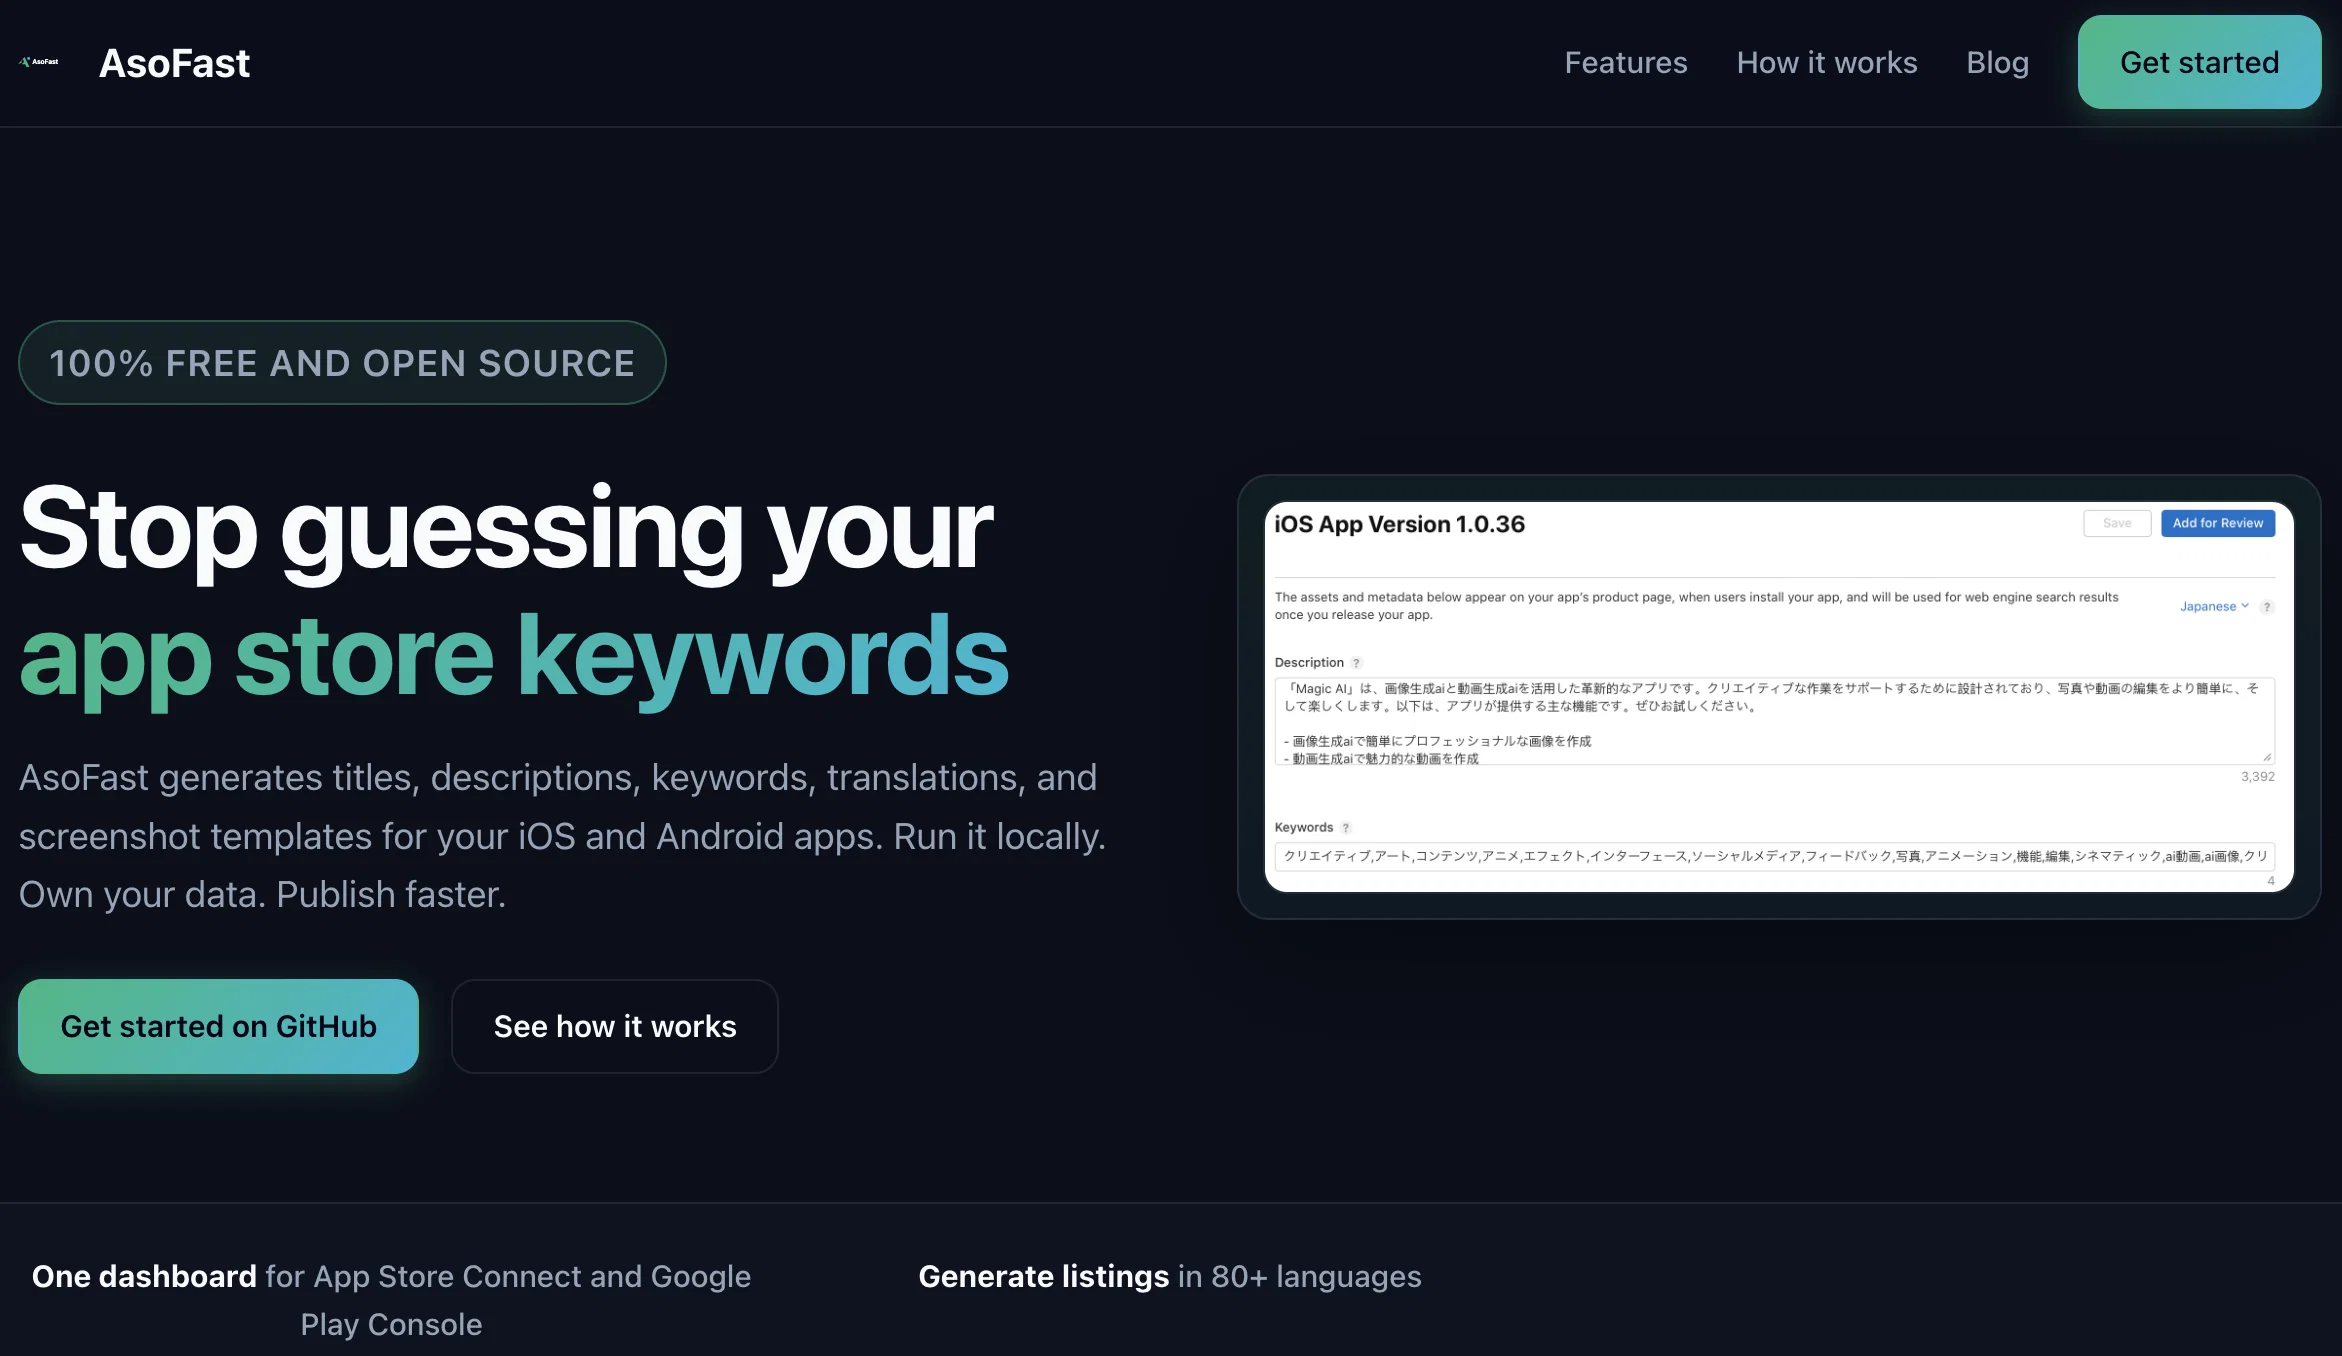Click the 'iOS App Version 1.0.36' heading
This screenshot has height=1356, width=2342.
tap(1399, 524)
